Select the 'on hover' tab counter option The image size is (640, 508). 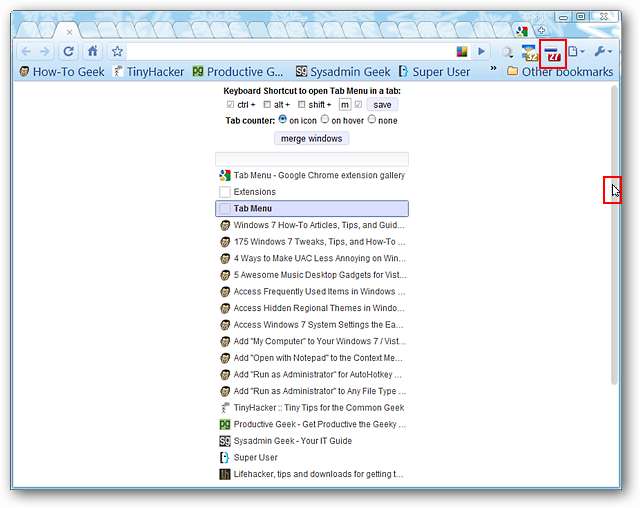325,120
